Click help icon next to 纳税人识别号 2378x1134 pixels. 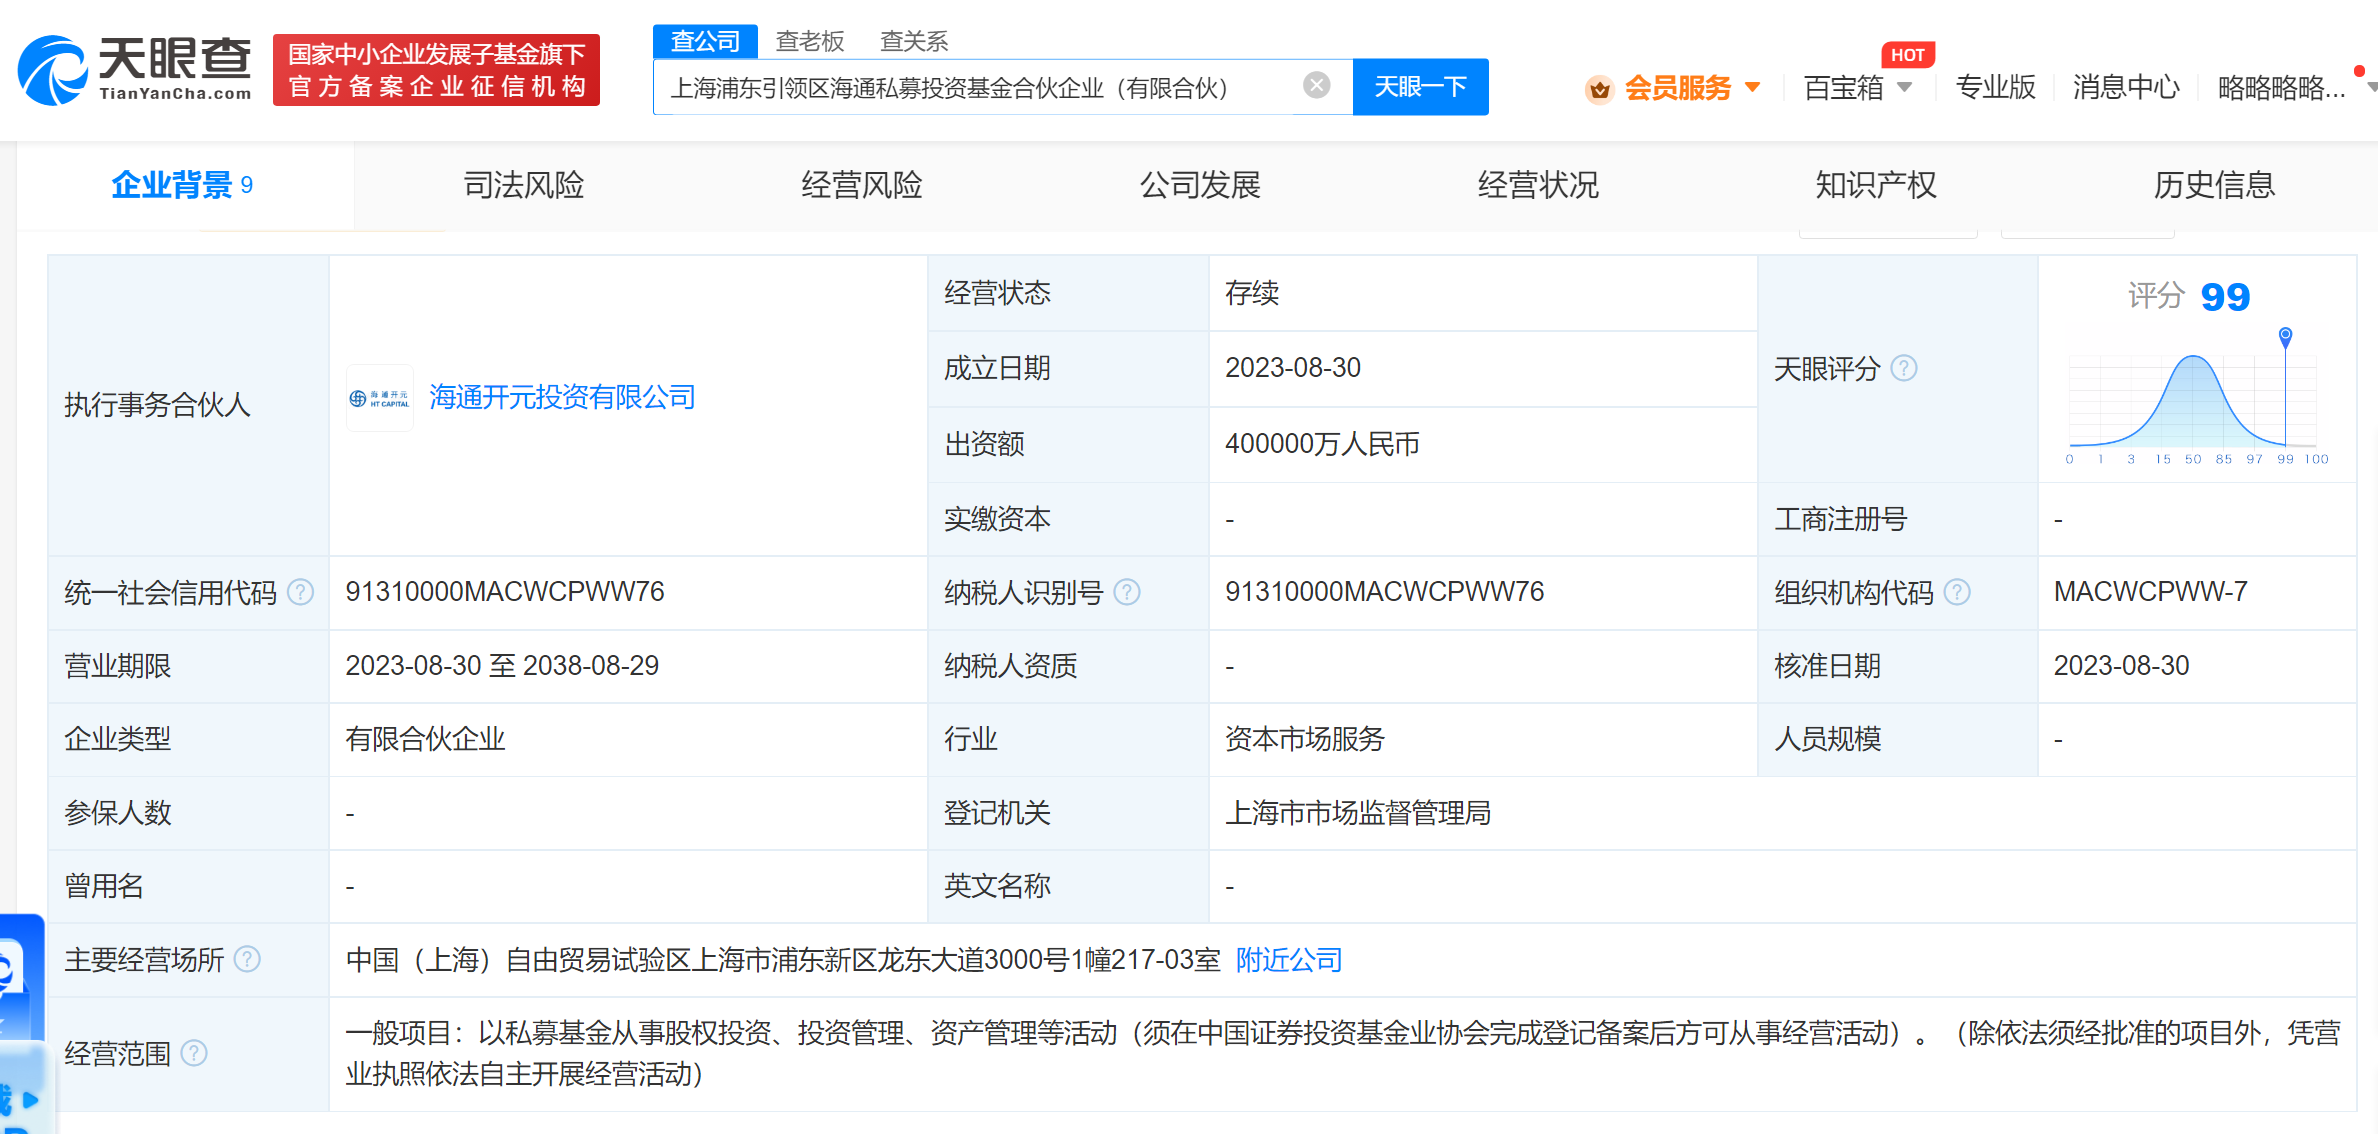tap(1126, 592)
